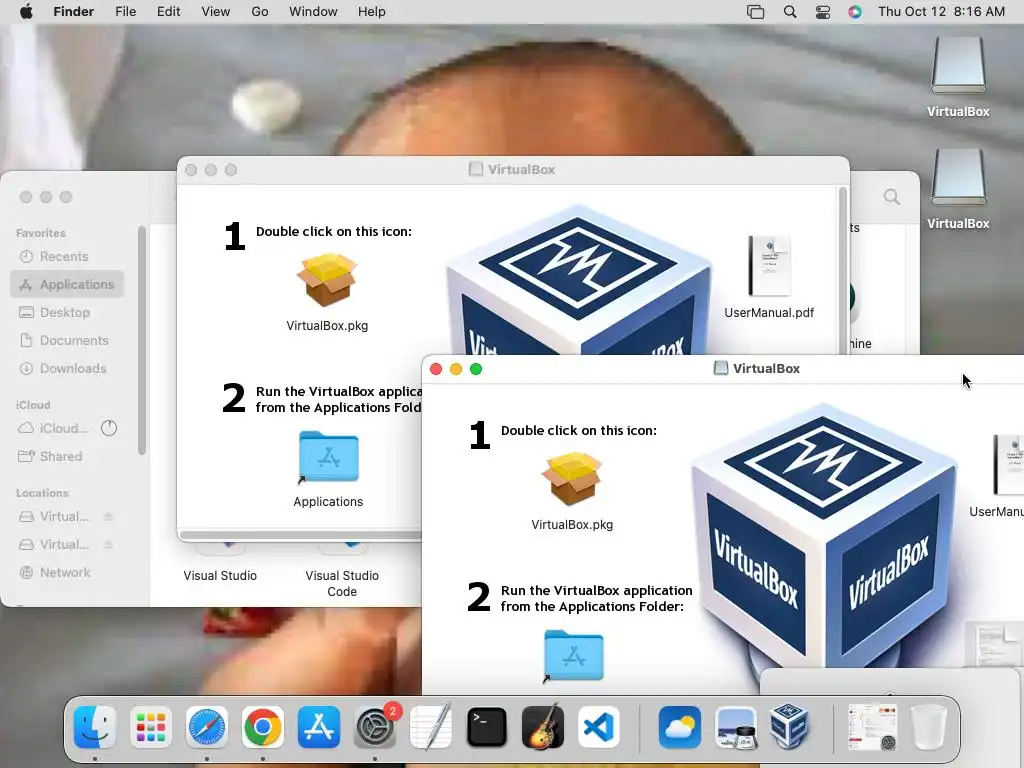Select Applications in the Finder sidebar

pyautogui.click(x=67, y=285)
